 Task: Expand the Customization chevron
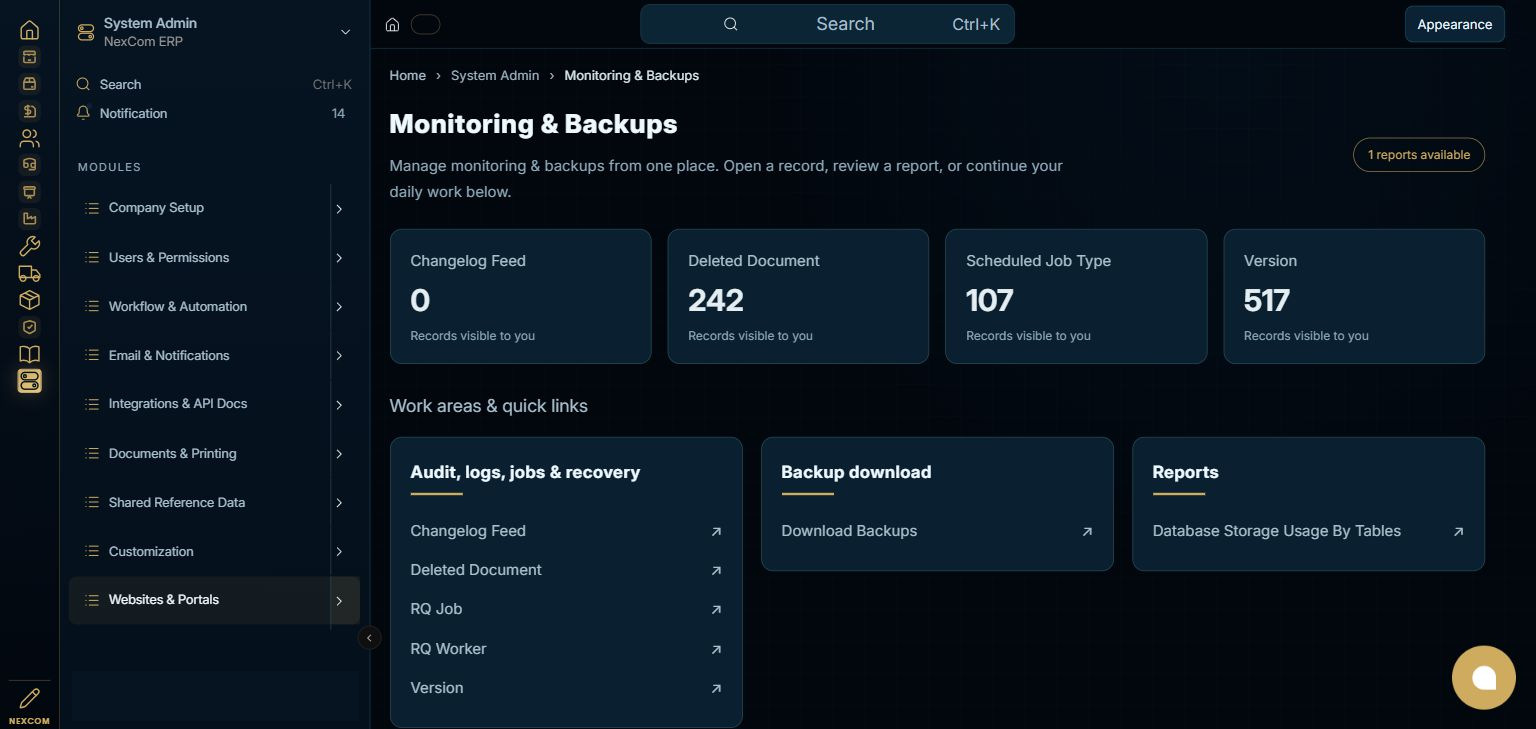339,552
